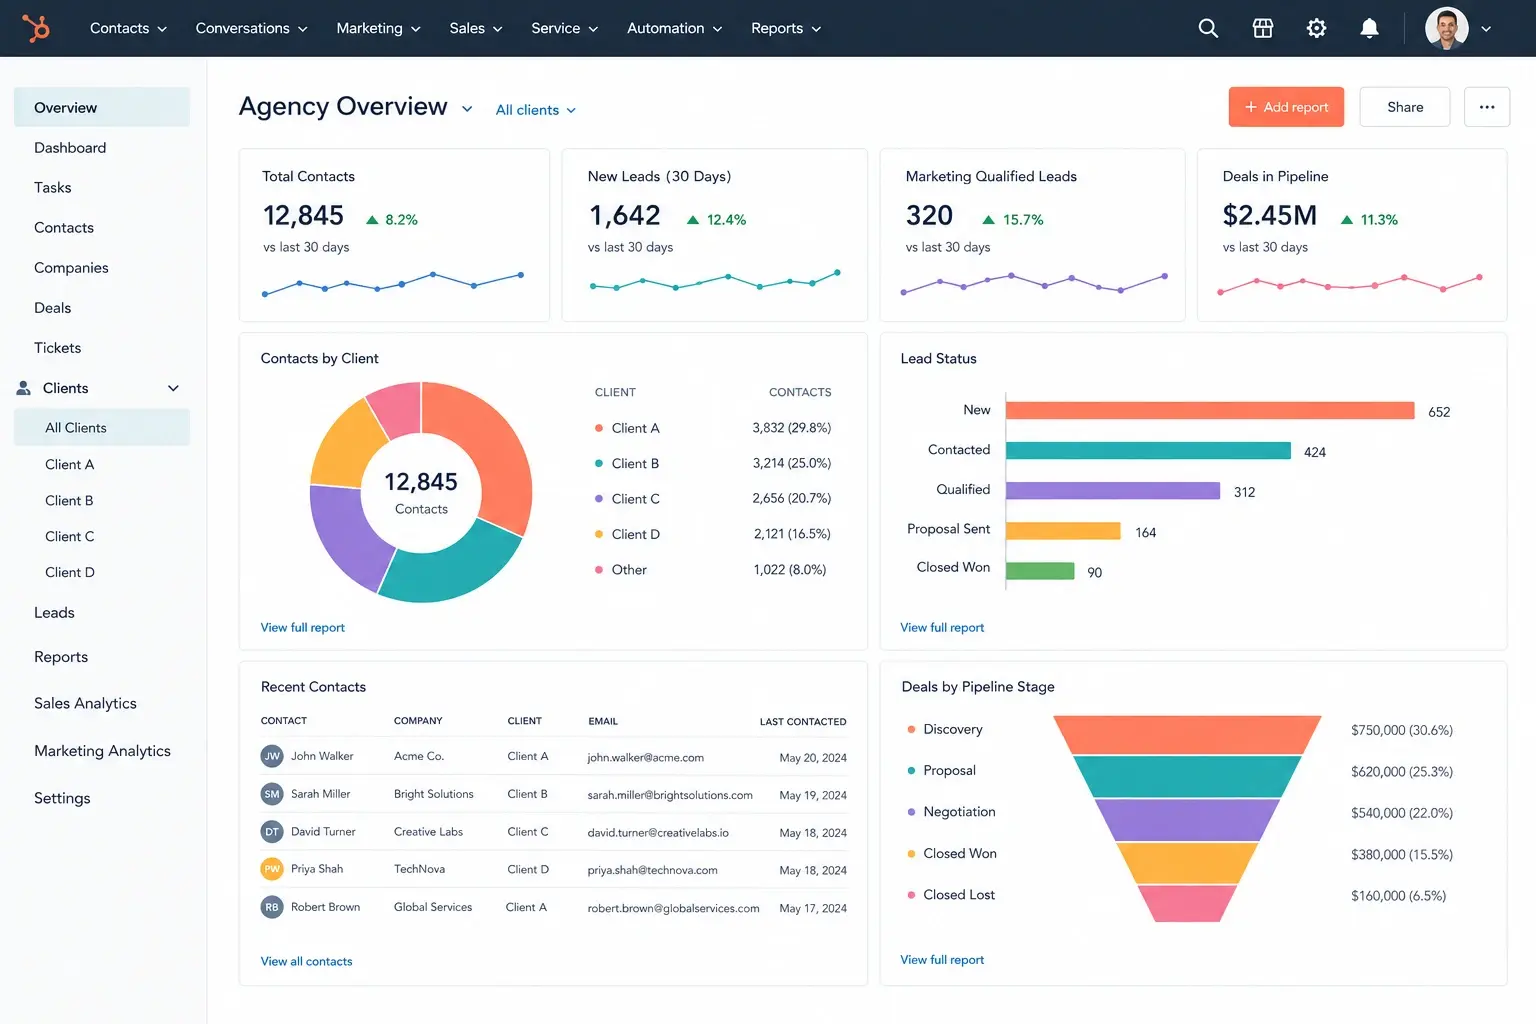
Task: Collapse the Clients sidebar section chevron
Action: [173, 388]
